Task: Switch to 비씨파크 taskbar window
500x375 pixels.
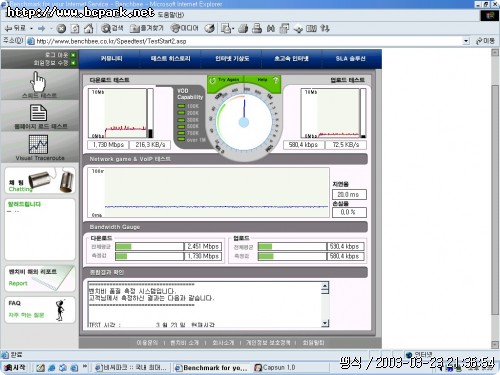Action: (x=131, y=368)
